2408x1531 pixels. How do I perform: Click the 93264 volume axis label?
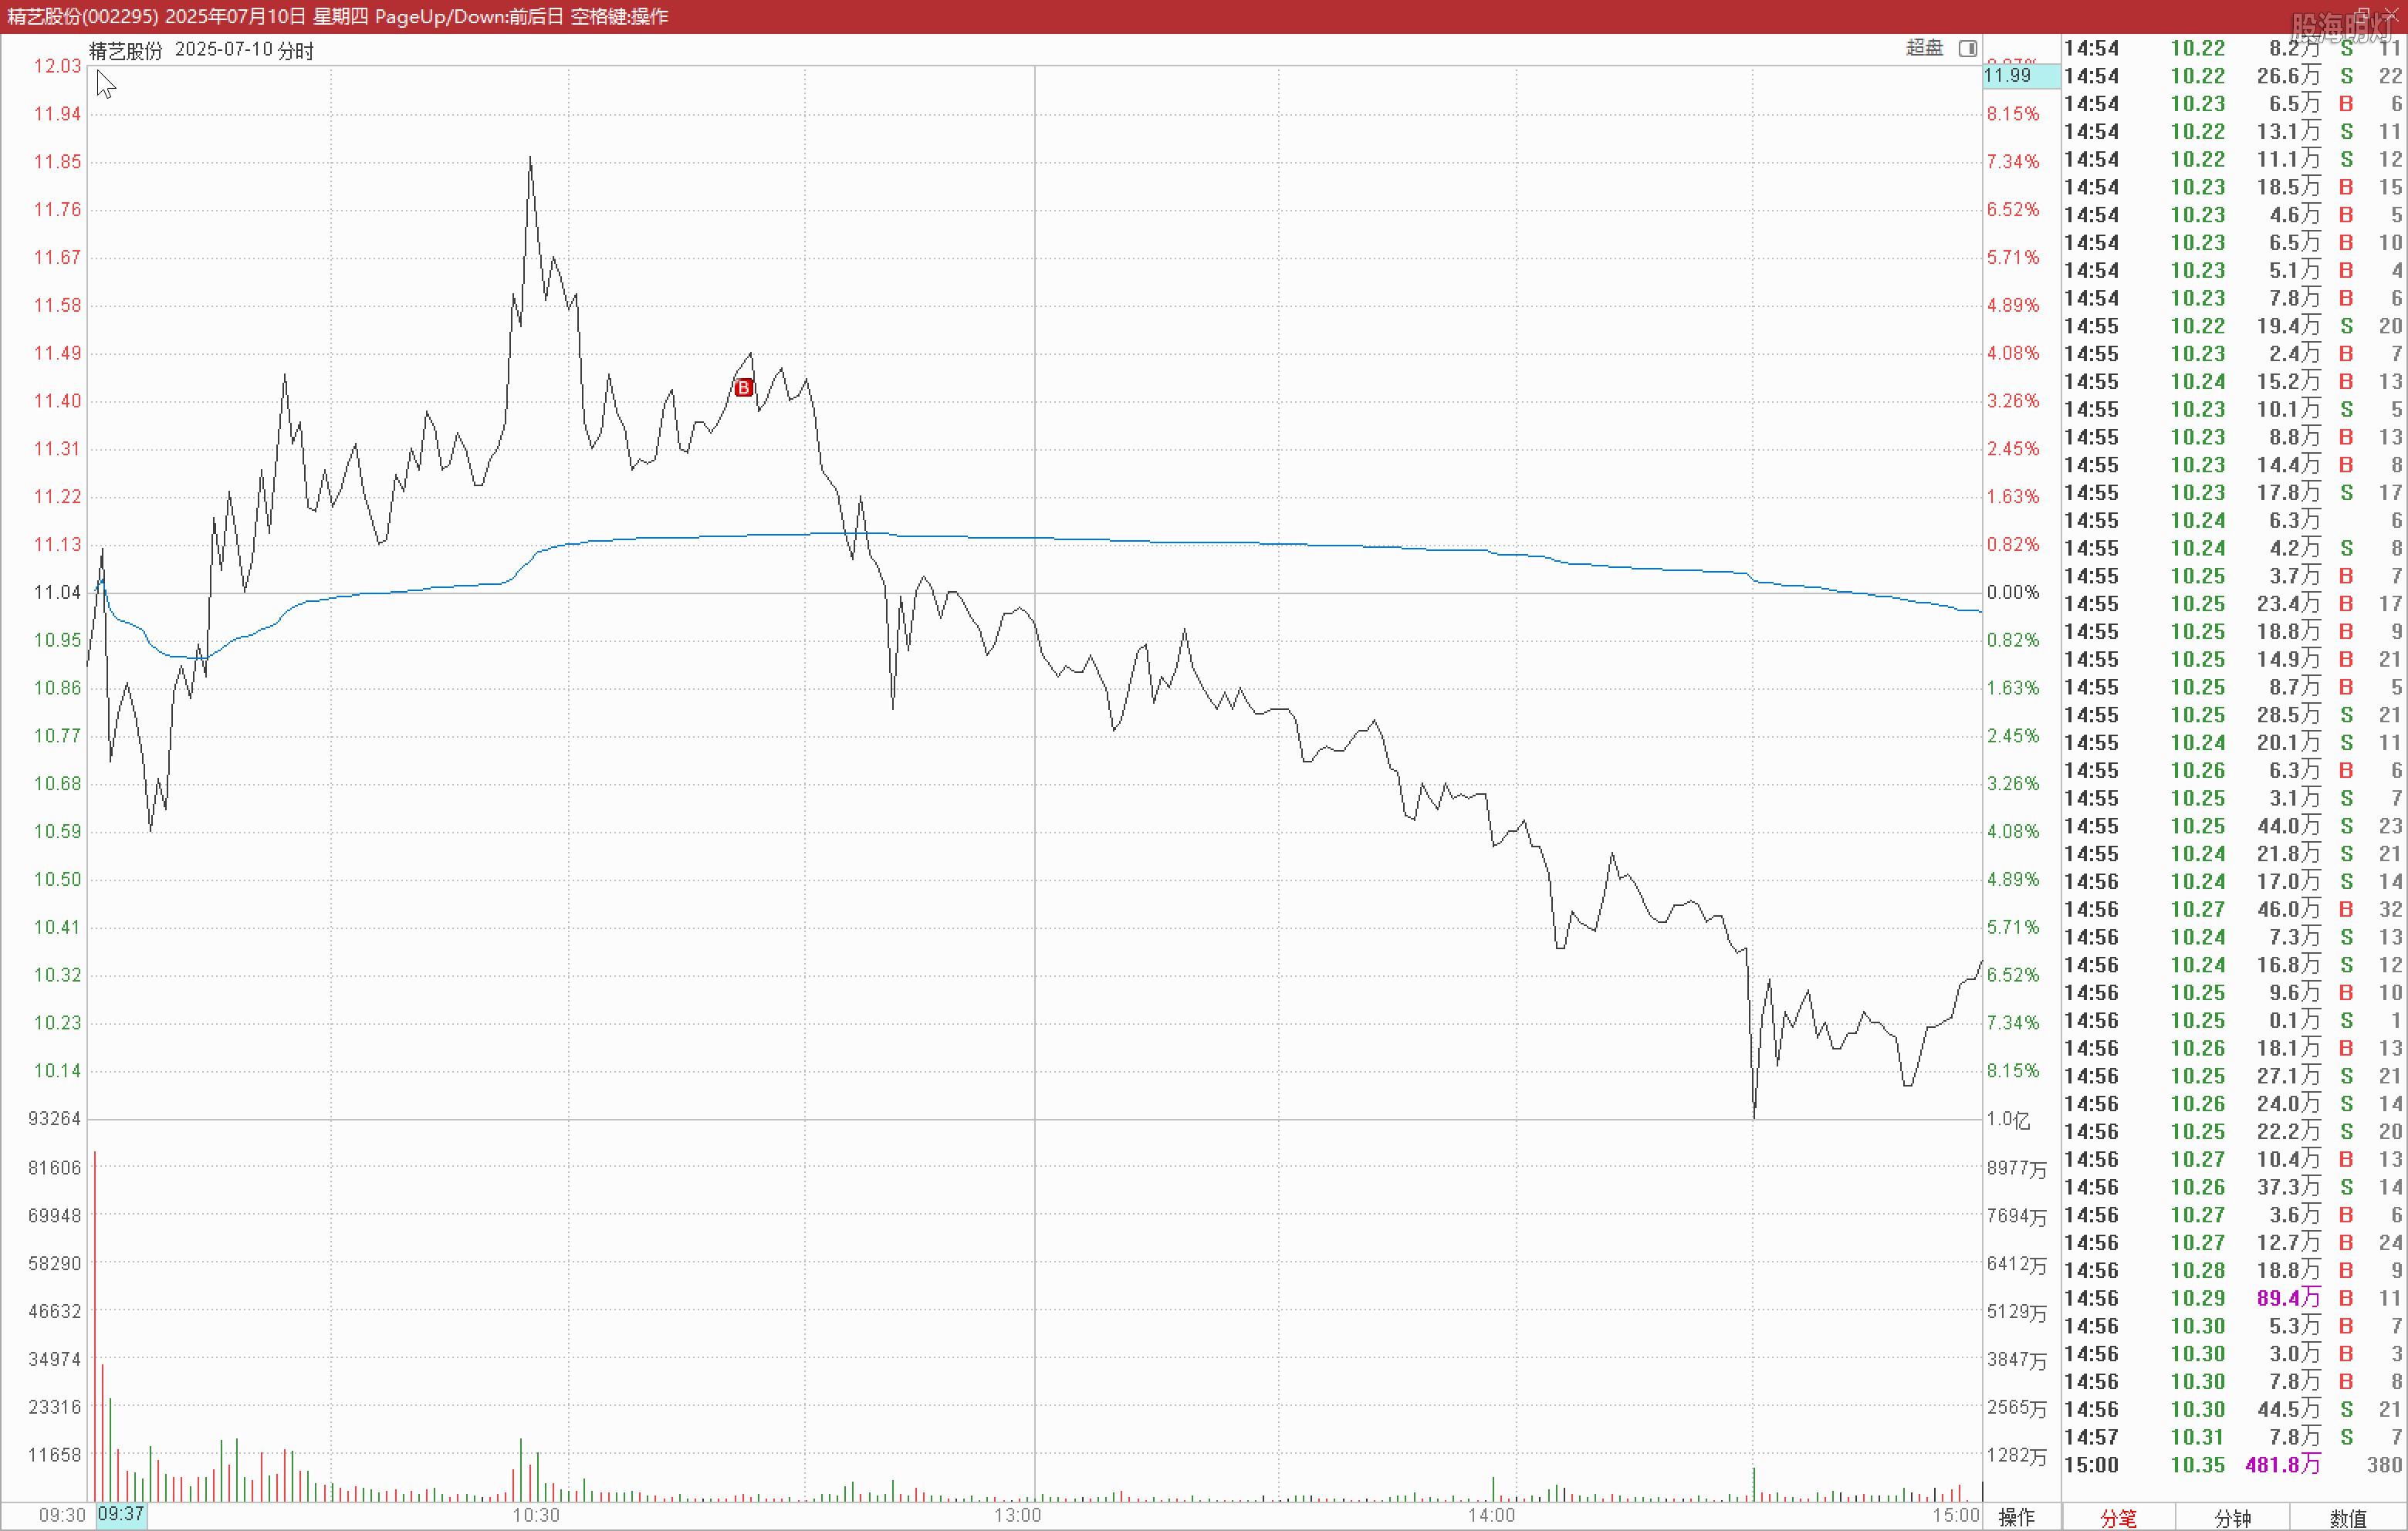point(54,1118)
